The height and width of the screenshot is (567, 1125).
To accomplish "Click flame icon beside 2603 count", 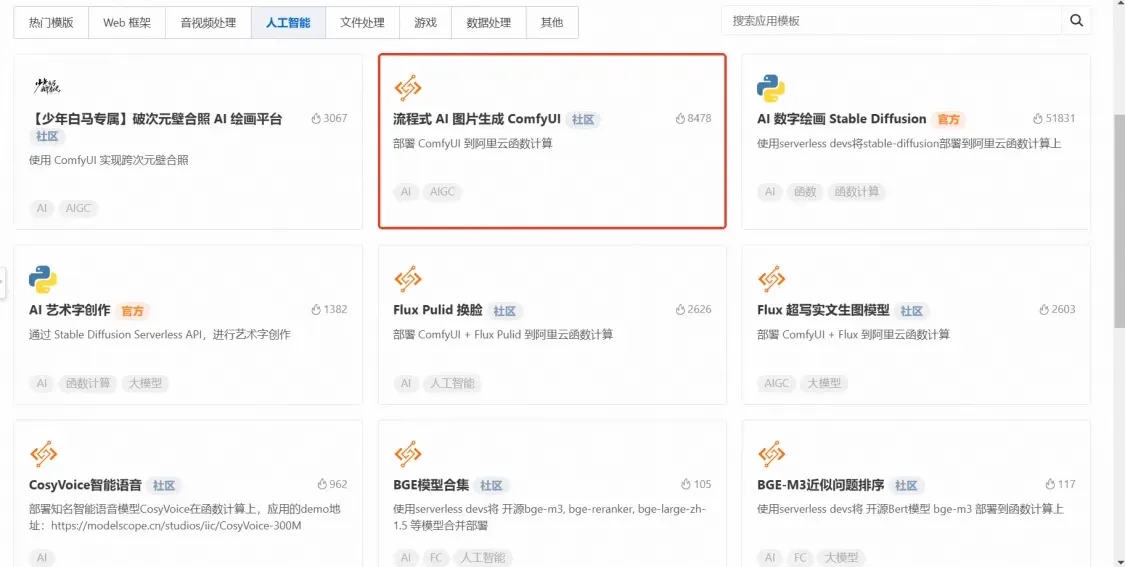I will [x=1044, y=309].
